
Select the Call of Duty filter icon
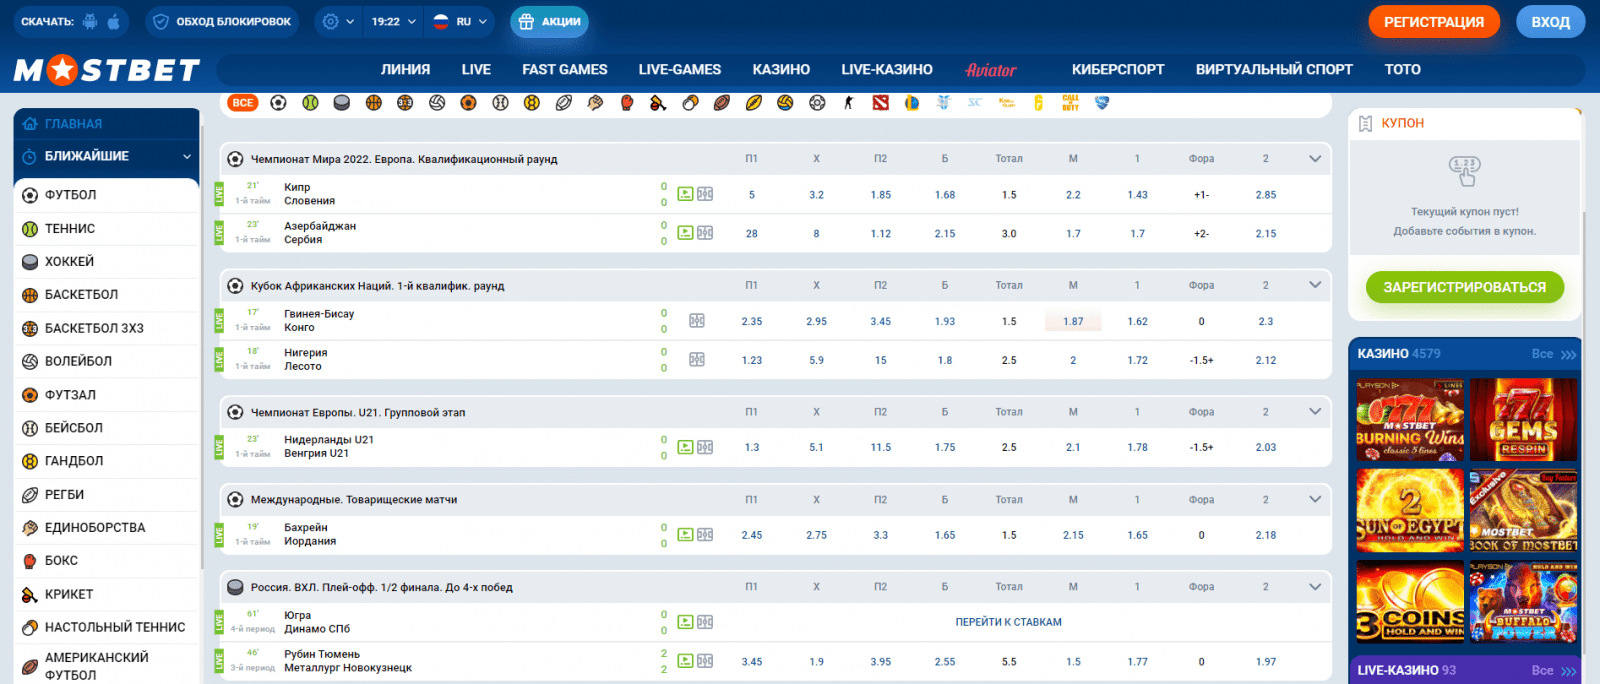(1070, 102)
